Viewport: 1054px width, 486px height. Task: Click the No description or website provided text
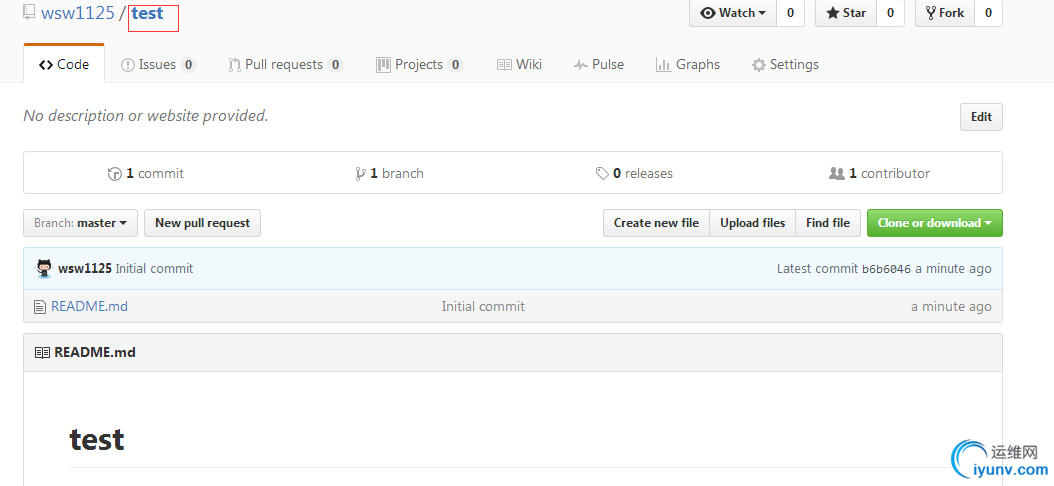146,116
